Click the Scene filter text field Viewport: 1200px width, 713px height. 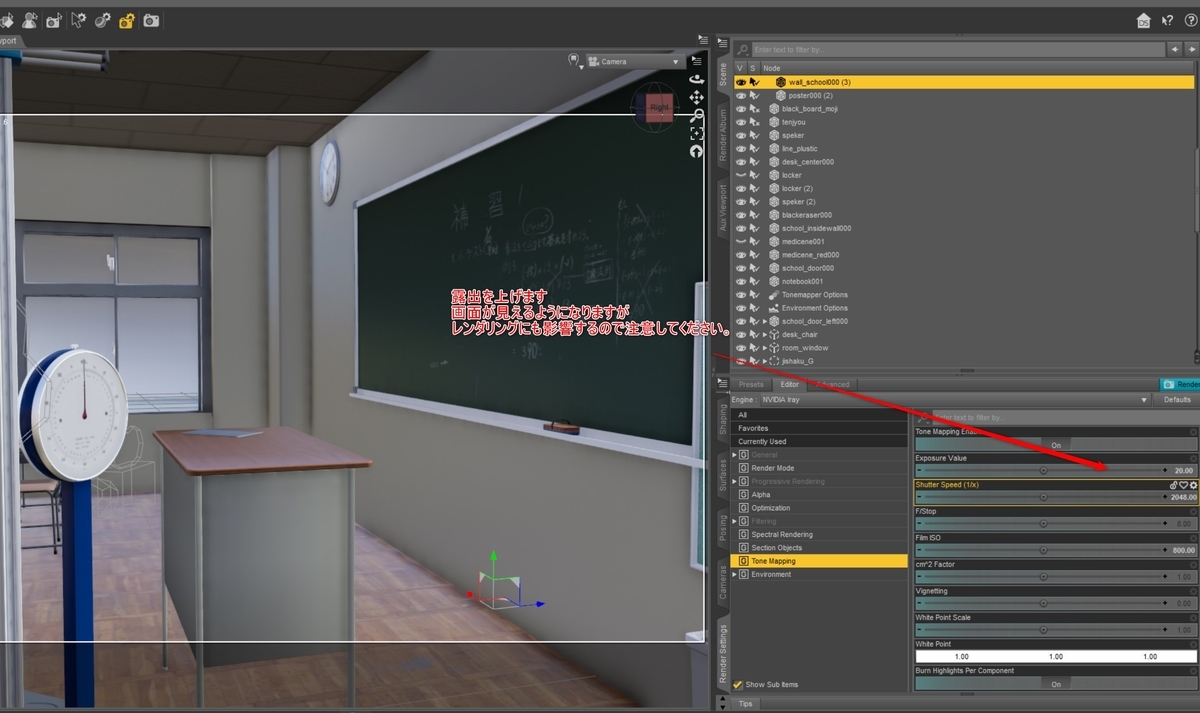coord(956,49)
